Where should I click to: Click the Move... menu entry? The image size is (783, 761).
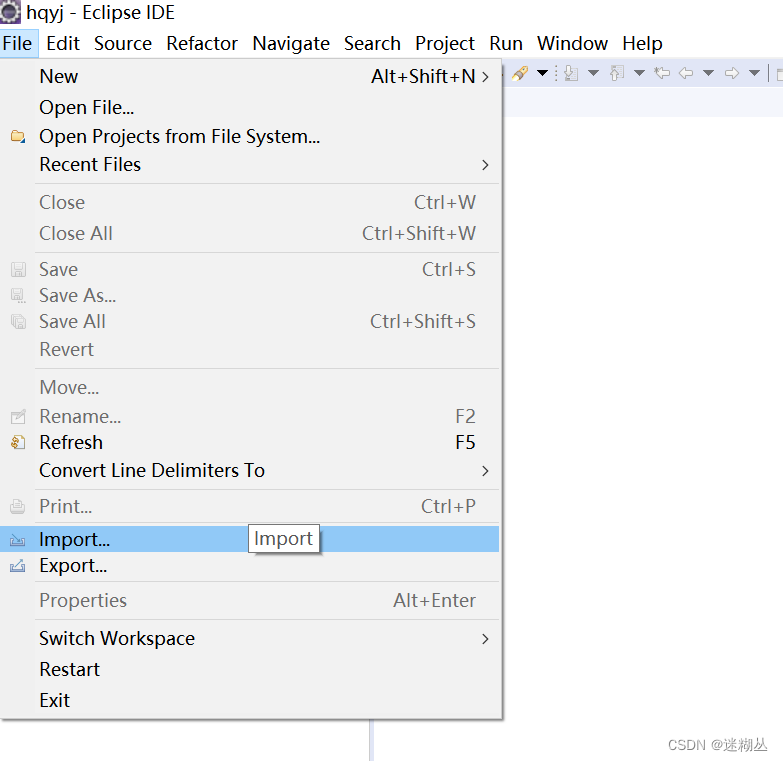pyautogui.click(x=250, y=387)
